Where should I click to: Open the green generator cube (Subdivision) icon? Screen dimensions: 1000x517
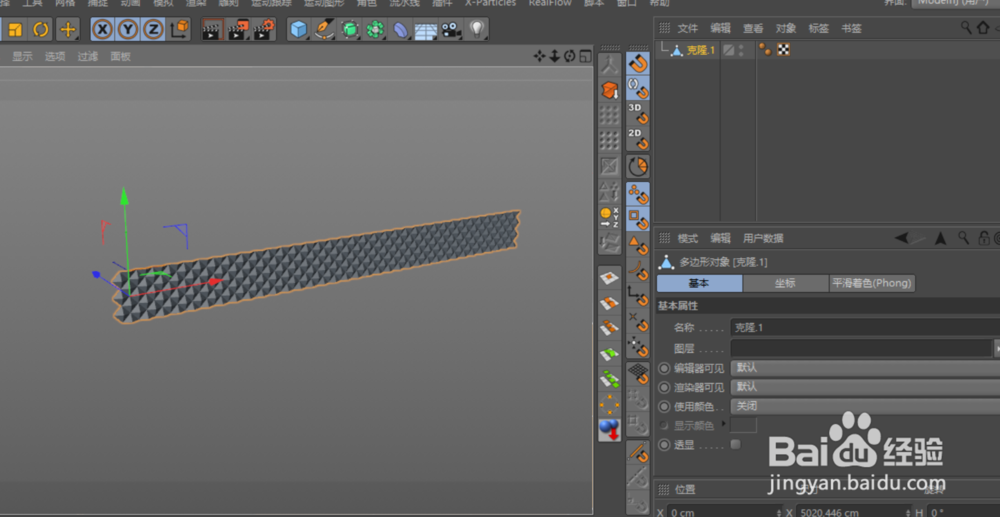(x=349, y=29)
